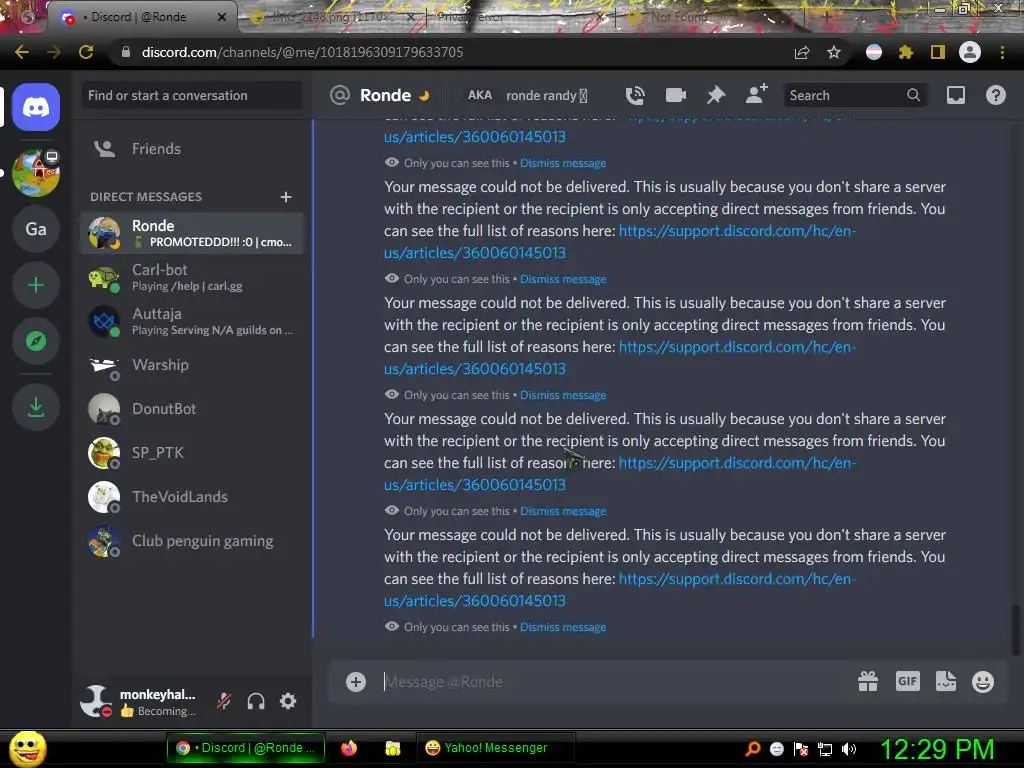Viewport: 1024px width, 768px height.
Task: Start a voice call with Ronde
Action: 635,95
